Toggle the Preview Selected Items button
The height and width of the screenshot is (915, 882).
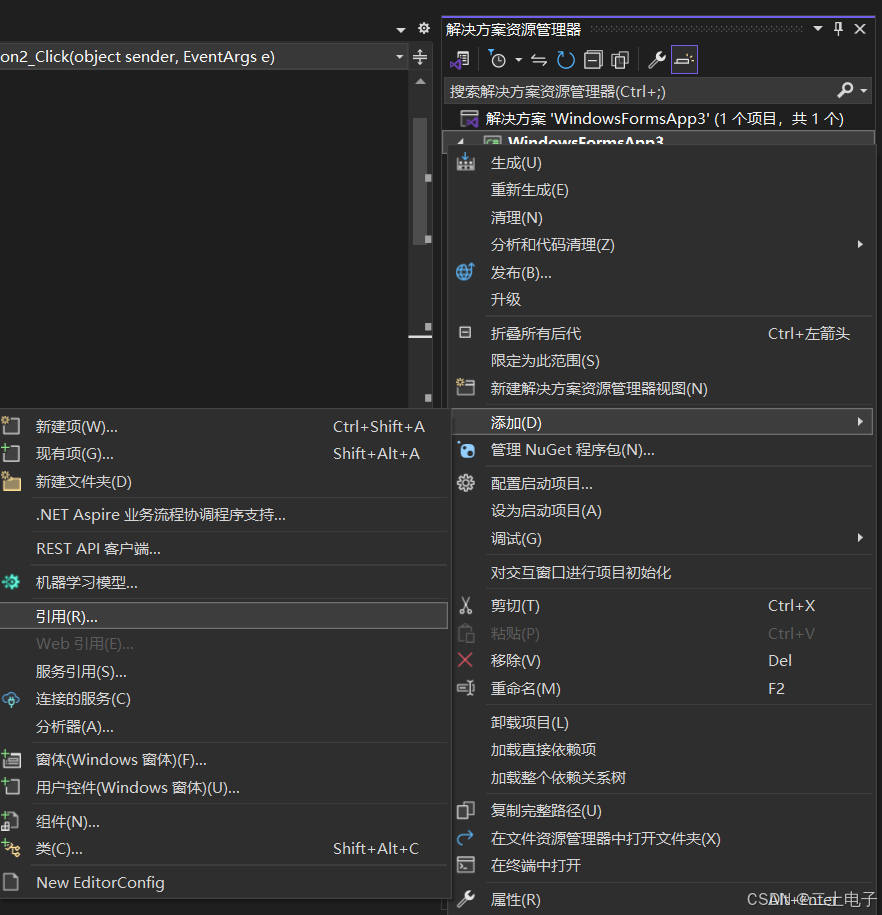coord(684,60)
